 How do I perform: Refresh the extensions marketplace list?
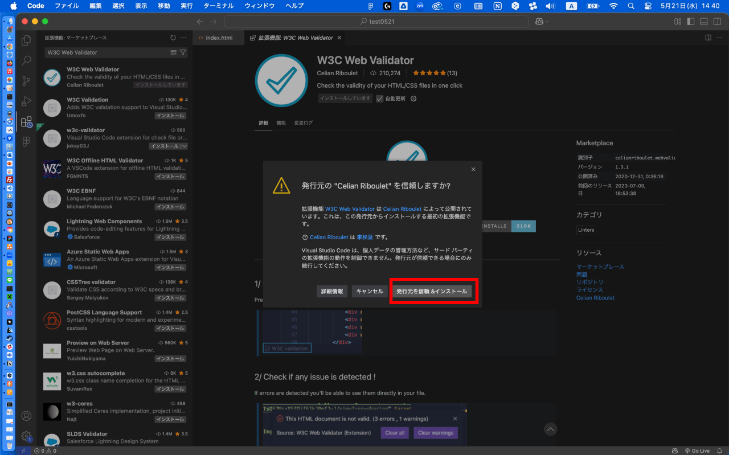173,38
